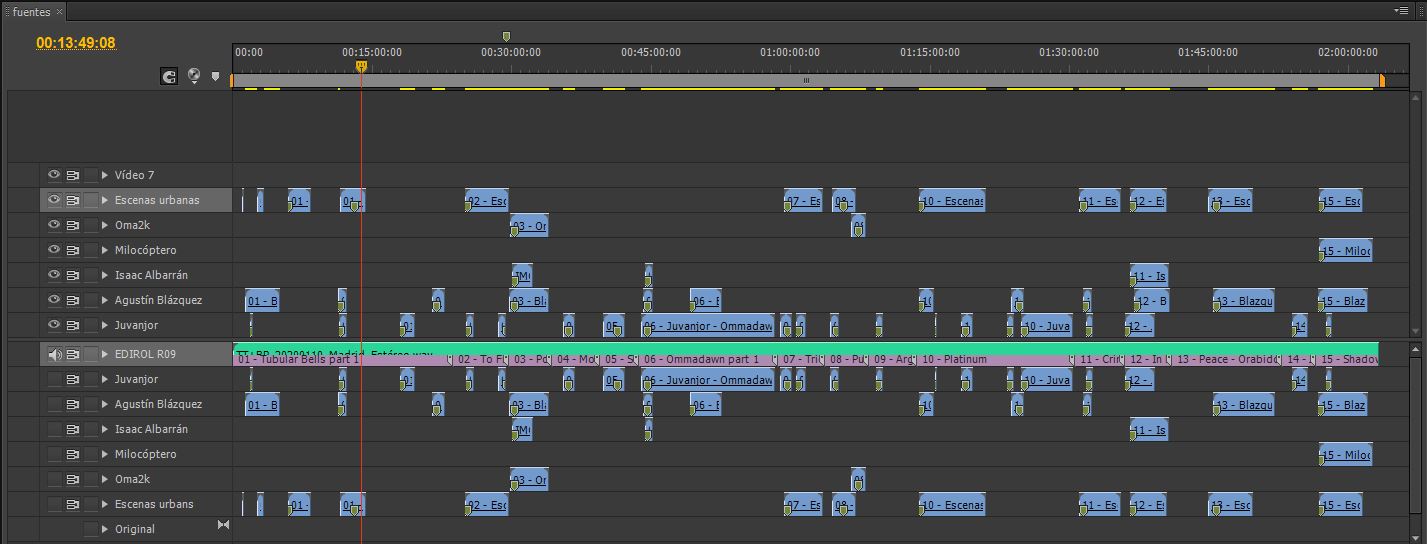
Task: Hide the Milocóptero video track
Action: [x=54, y=250]
